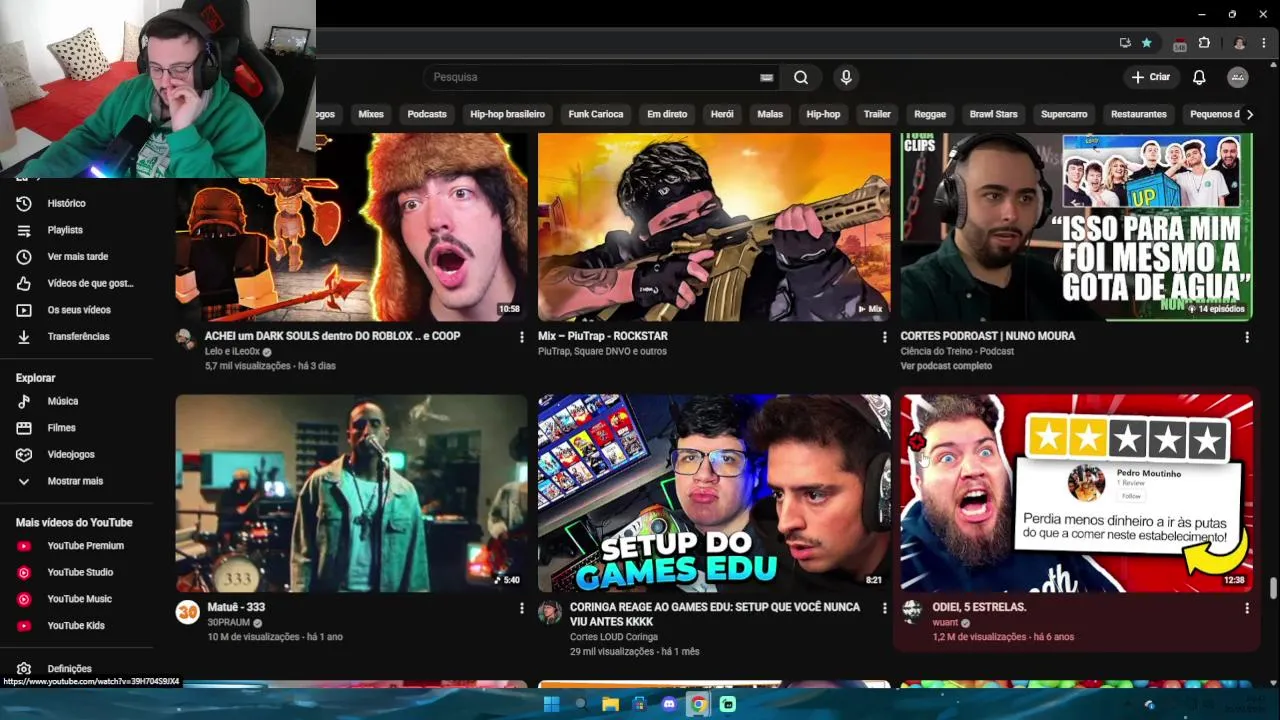
Task: Open the Chrome extensions puzzle icon
Action: [x=1204, y=43]
